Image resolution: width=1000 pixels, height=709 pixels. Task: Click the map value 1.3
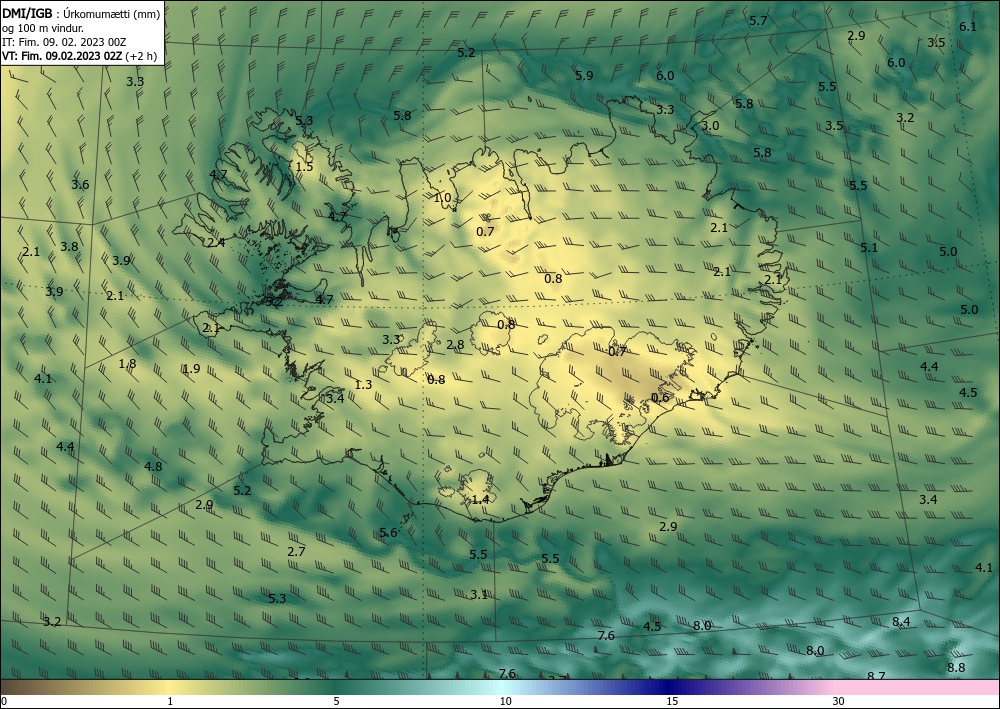tap(364, 384)
